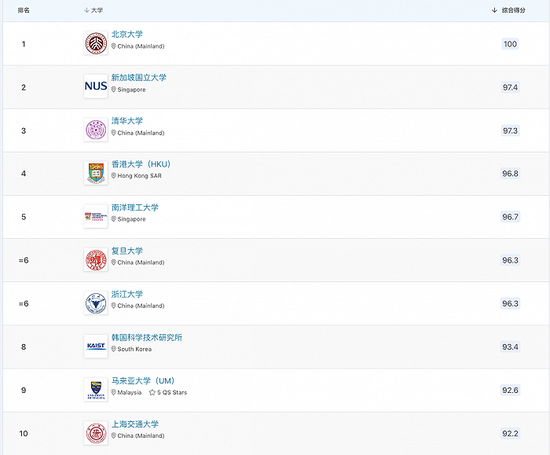550x455 pixels.
Task: Click the University of Malaya crest logo
Action: tap(96, 389)
